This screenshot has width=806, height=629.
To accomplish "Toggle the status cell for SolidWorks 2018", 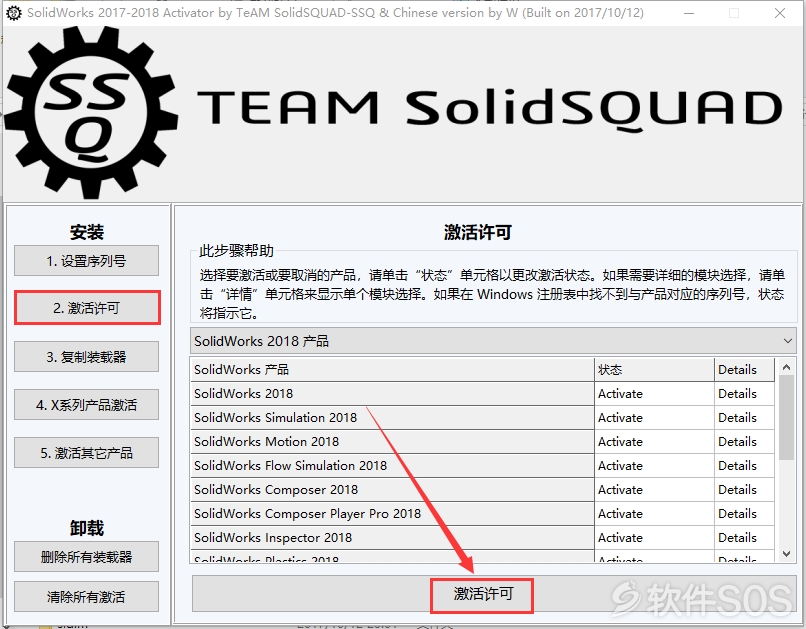I will point(654,394).
